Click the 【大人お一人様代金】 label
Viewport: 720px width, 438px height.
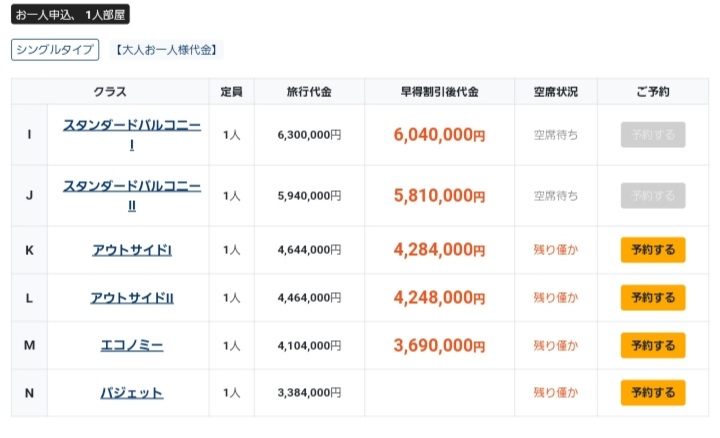[x=167, y=50]
